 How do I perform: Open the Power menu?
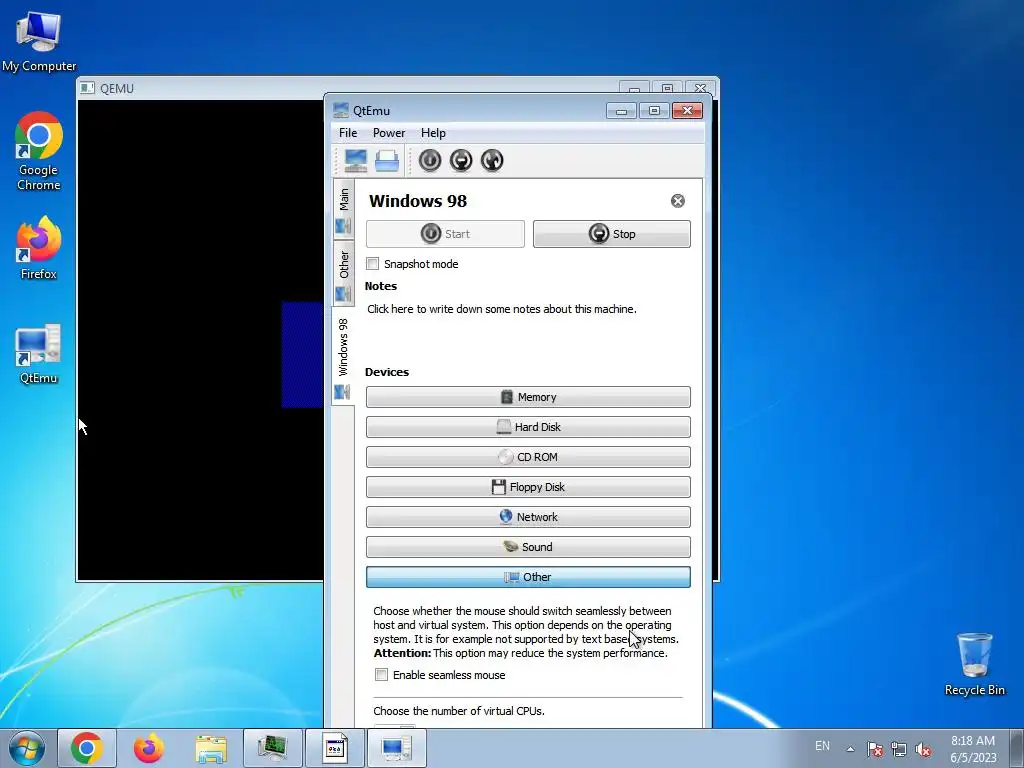pos(389,133)
